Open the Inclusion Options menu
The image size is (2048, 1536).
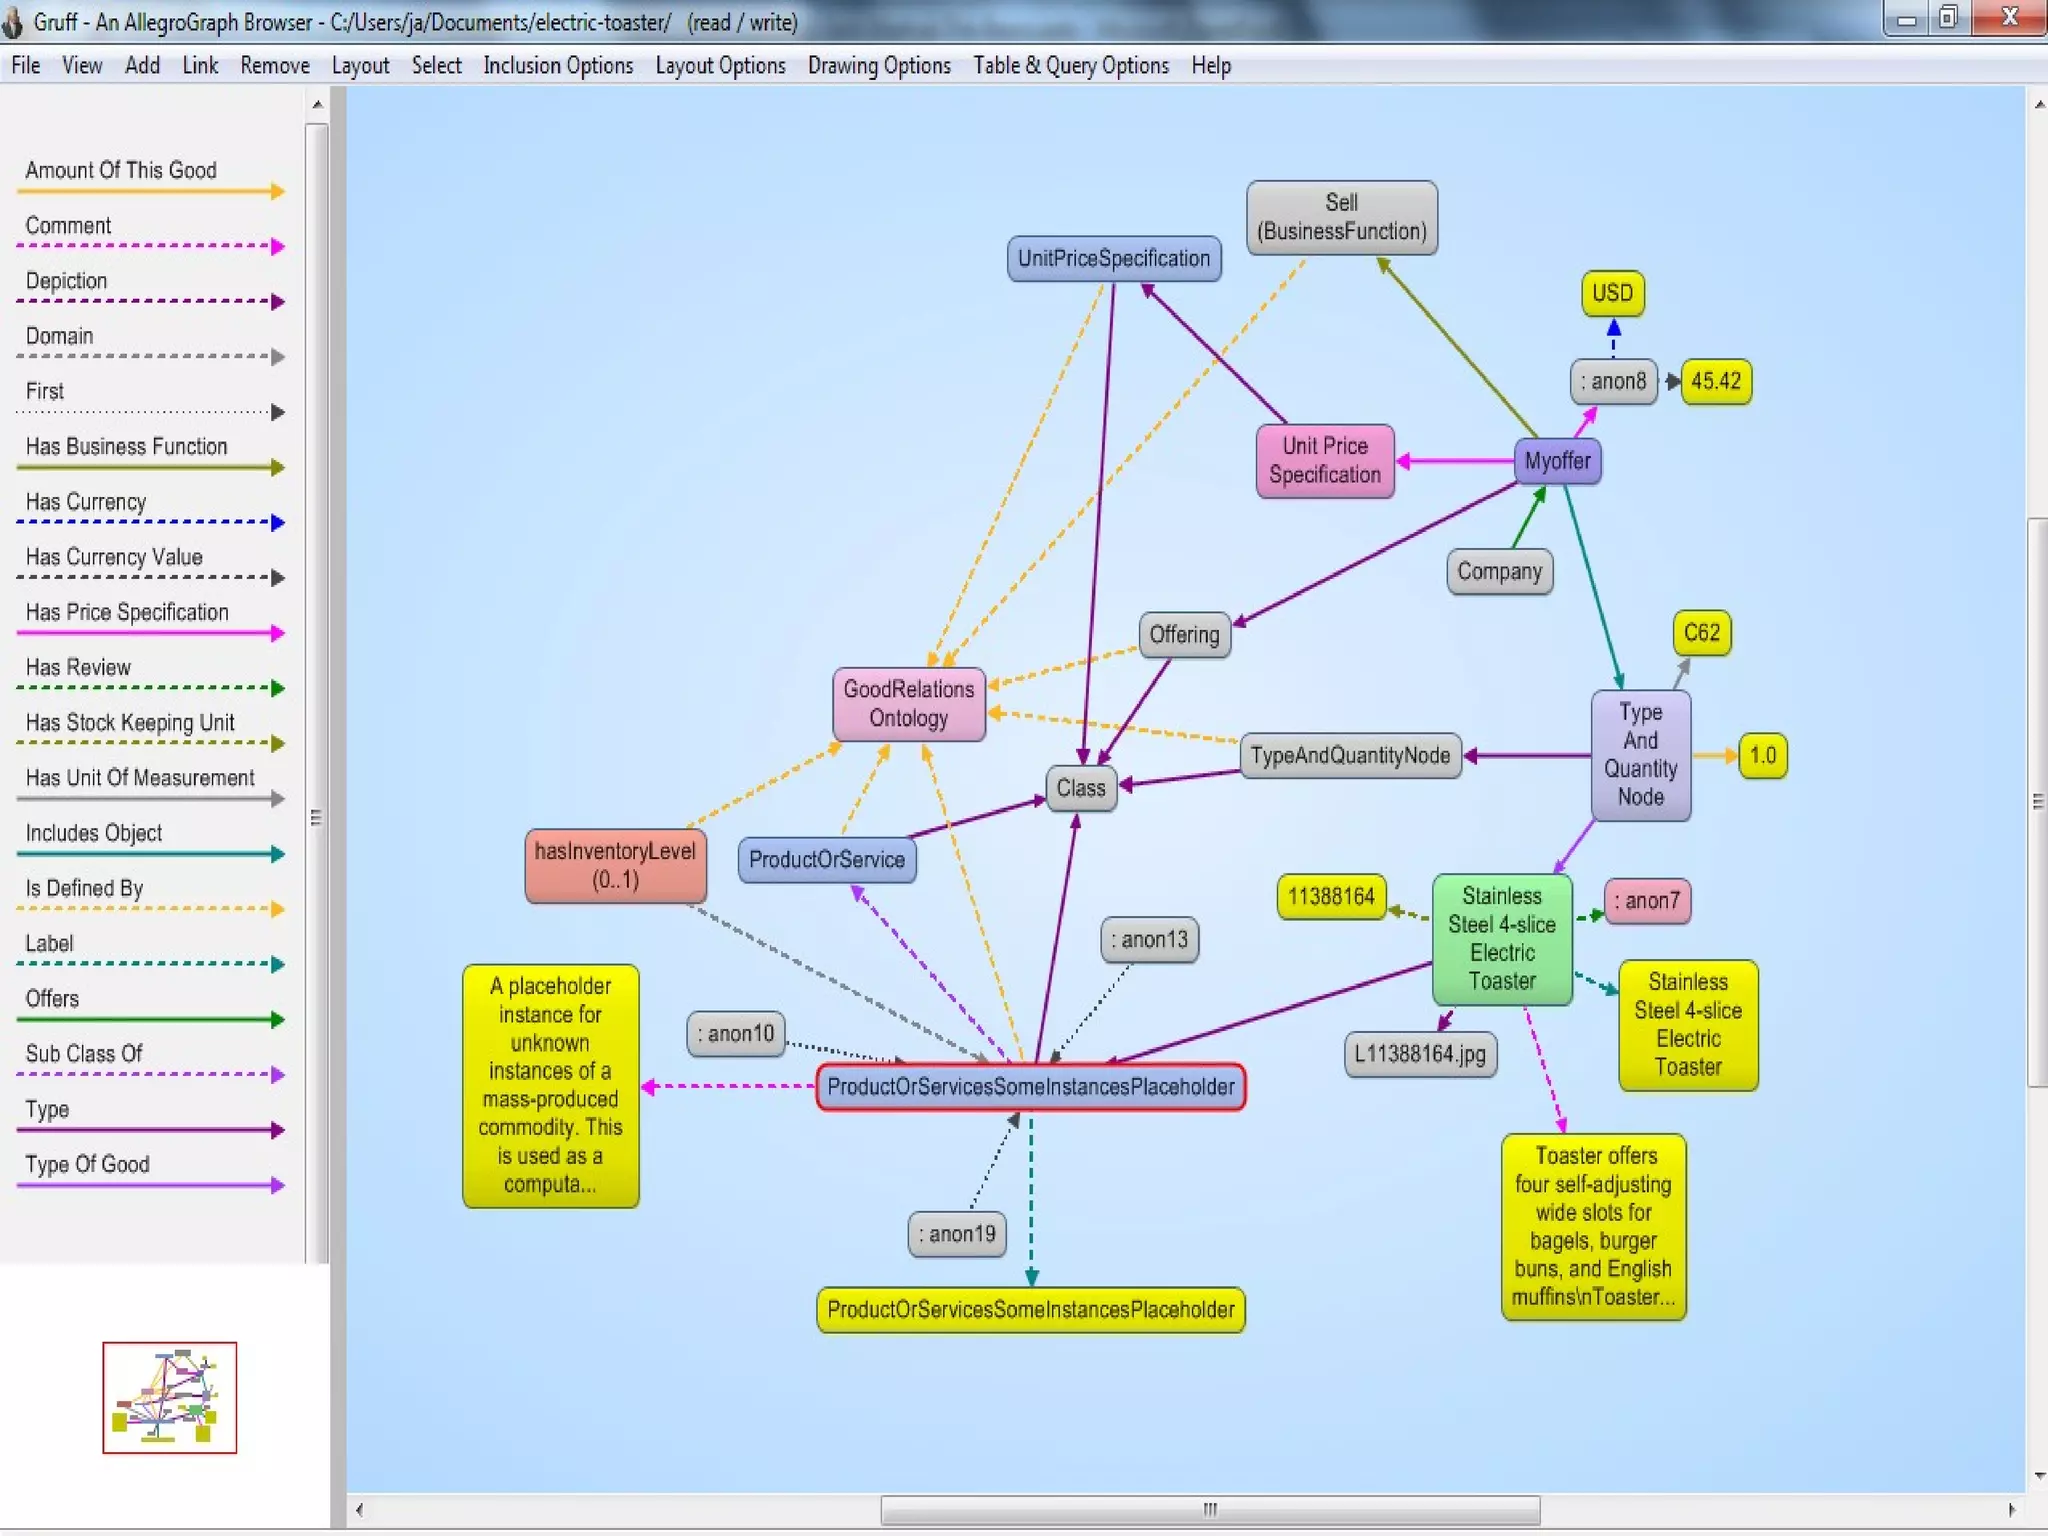(x=558, y=66)
